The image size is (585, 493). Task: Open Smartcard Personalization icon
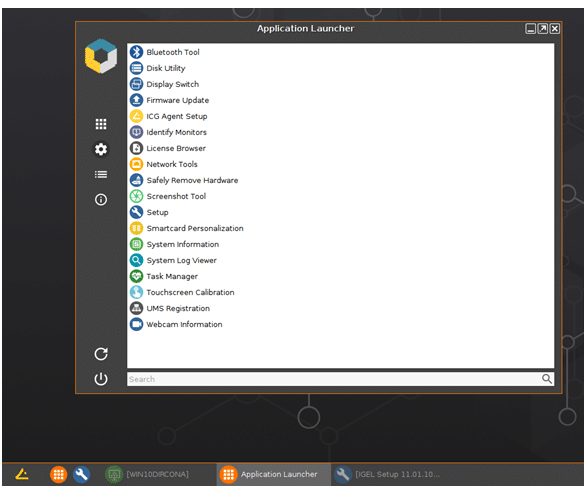tap(136, 228)
